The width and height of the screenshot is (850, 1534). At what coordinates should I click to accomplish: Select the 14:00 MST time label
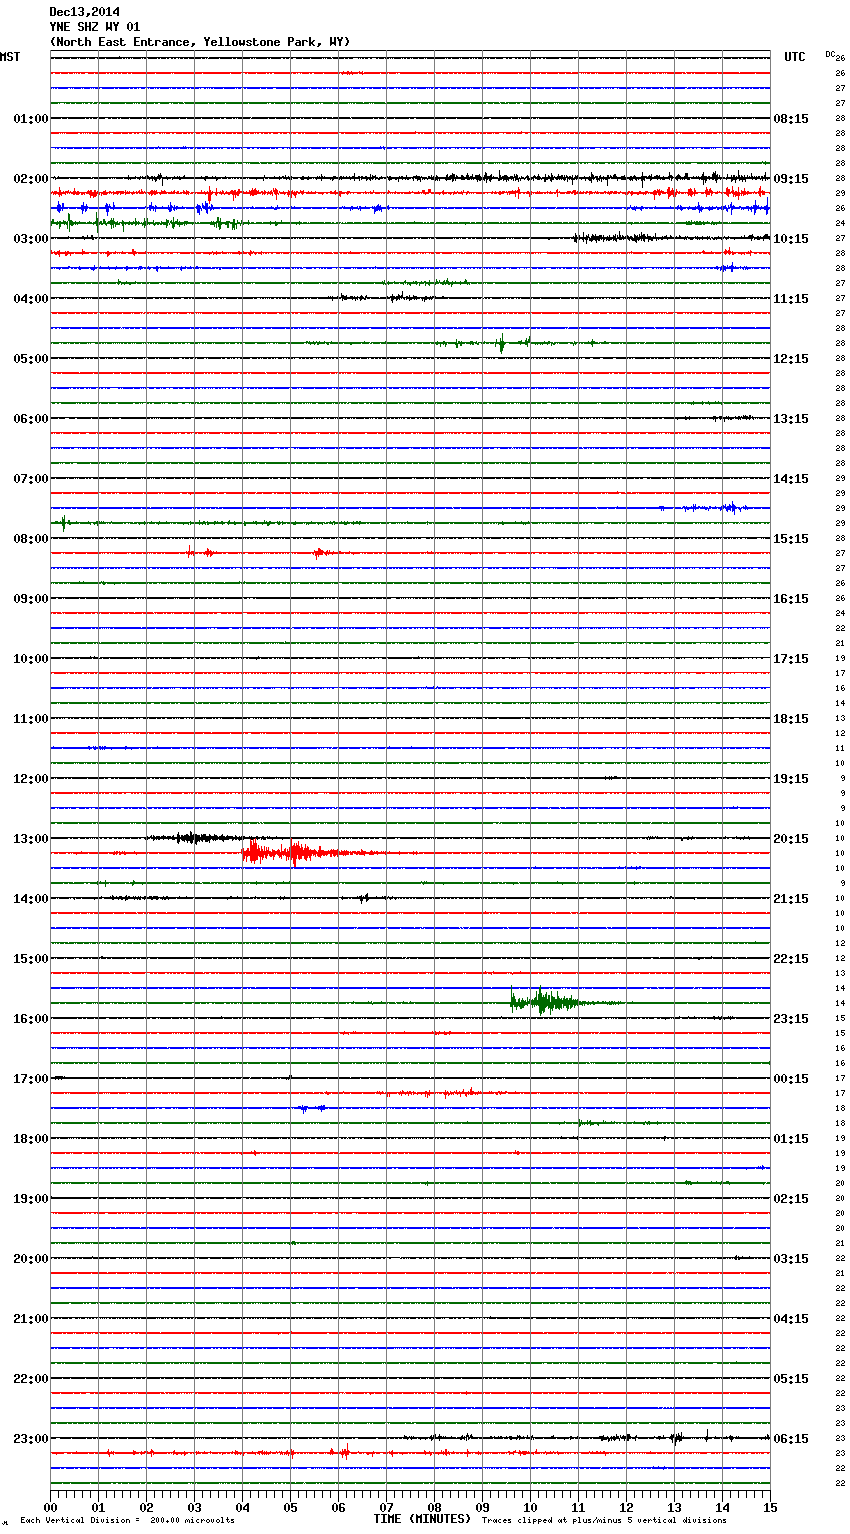point(31,899)
